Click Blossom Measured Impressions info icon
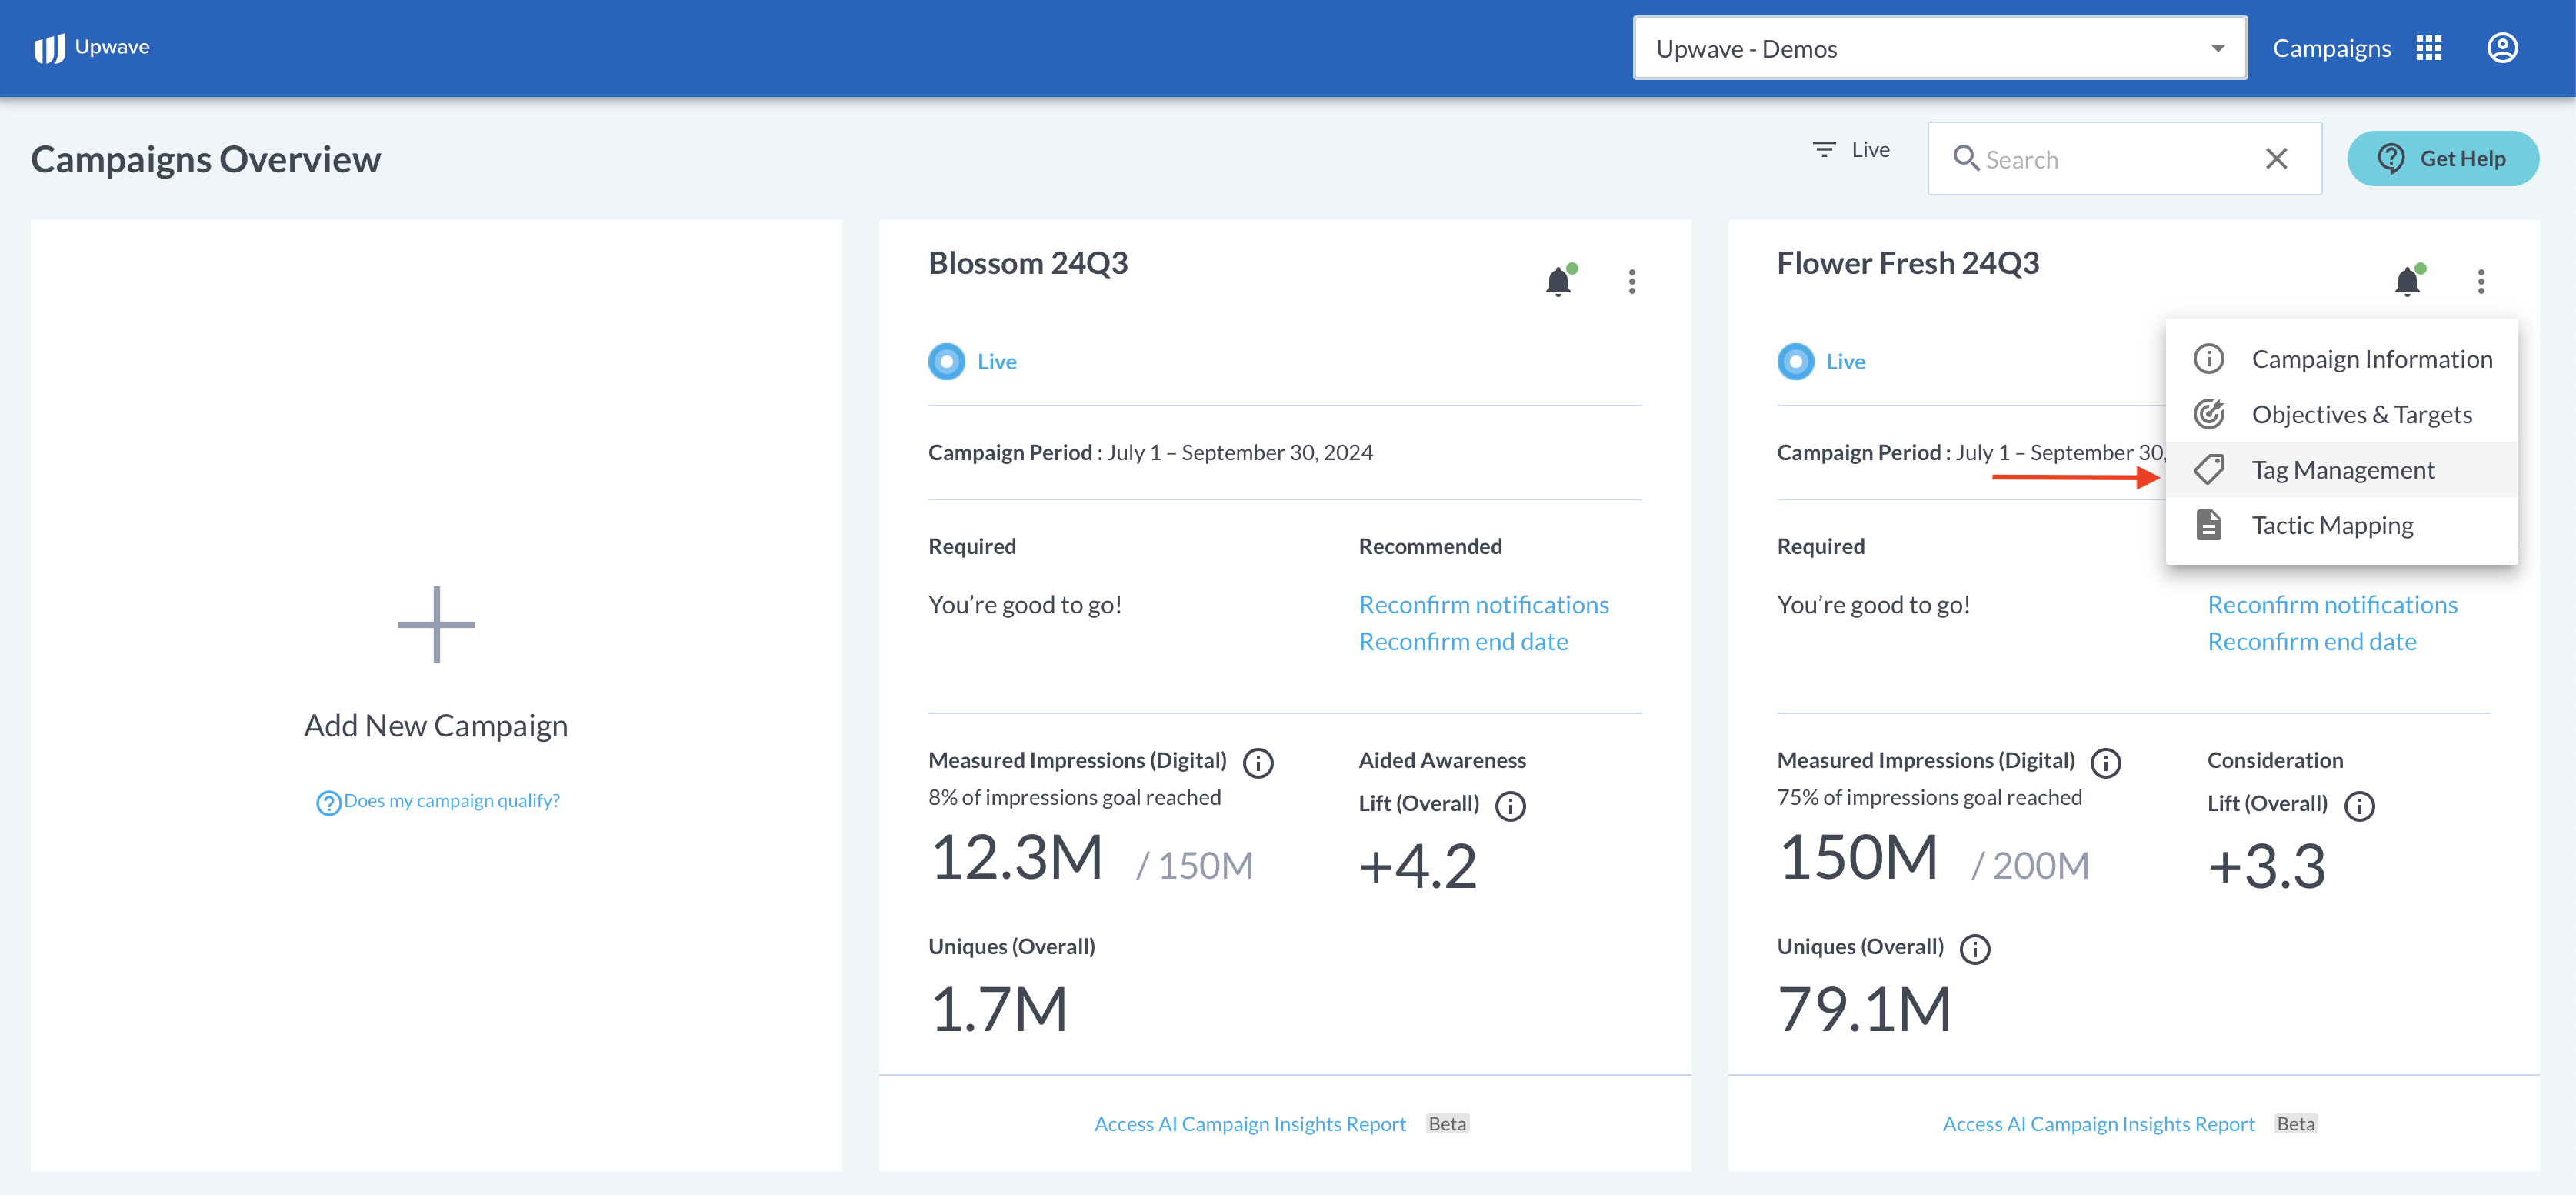The image size is (2576, 1195). click(x=1258, y=763)
